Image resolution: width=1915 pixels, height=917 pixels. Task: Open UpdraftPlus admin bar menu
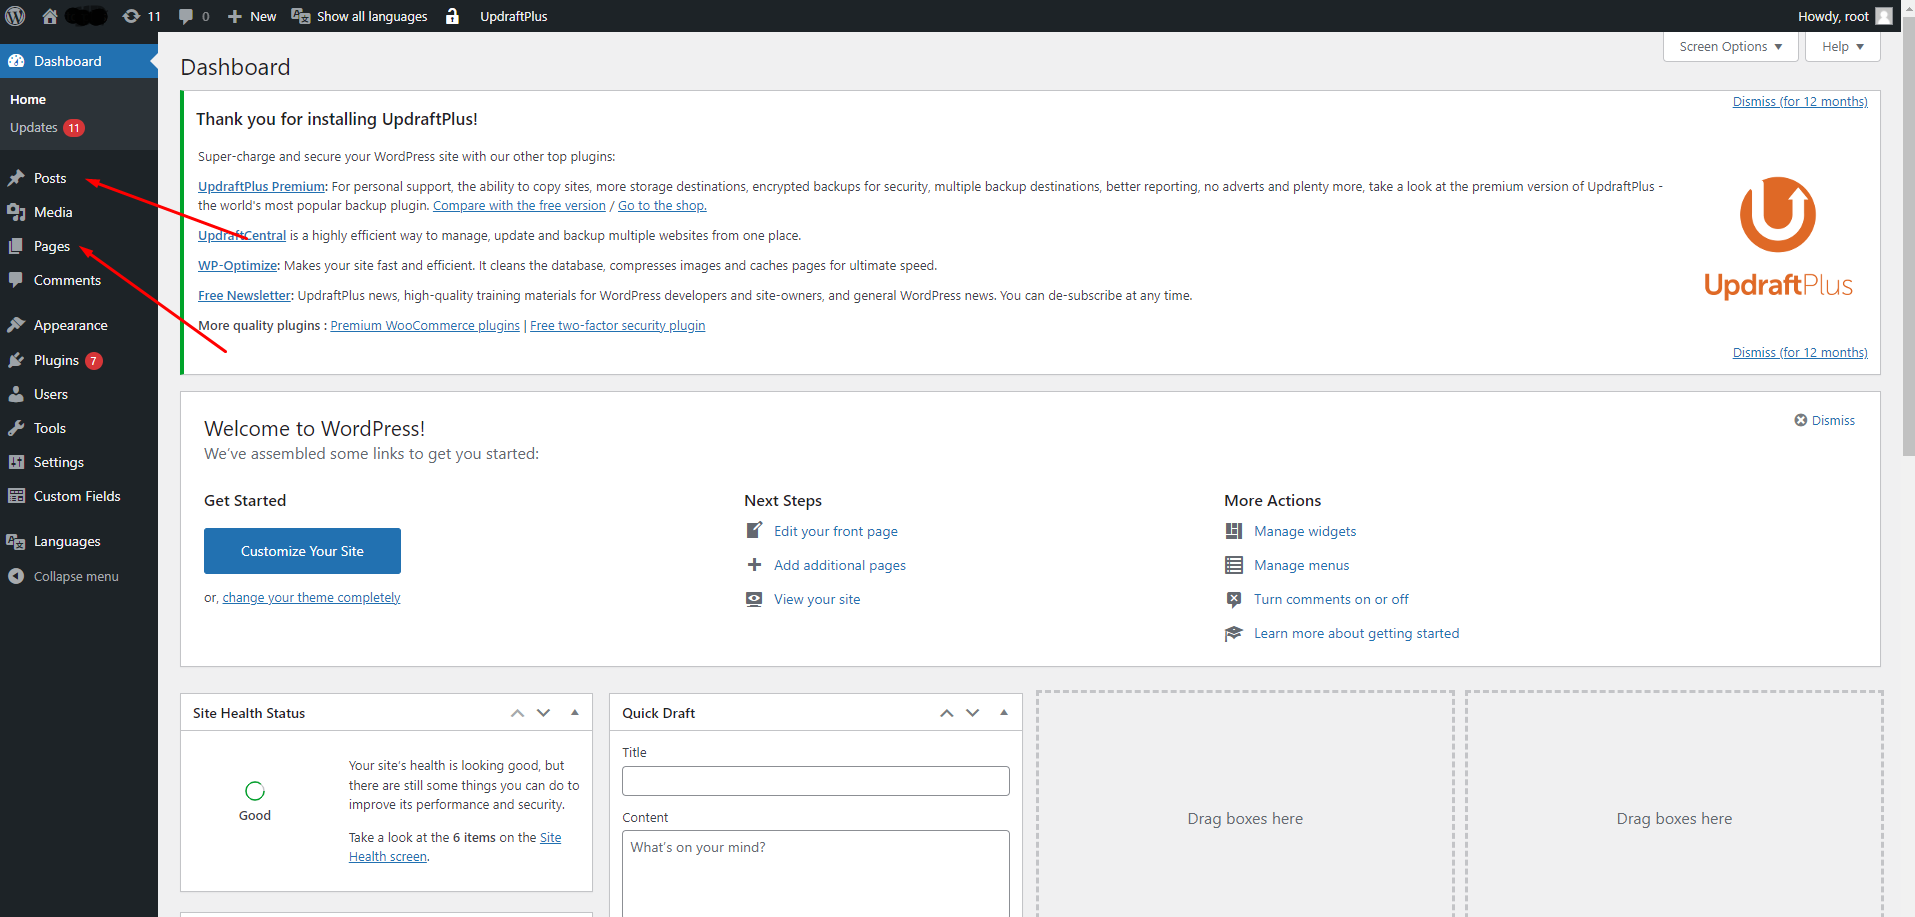click(x=513, y=16)
